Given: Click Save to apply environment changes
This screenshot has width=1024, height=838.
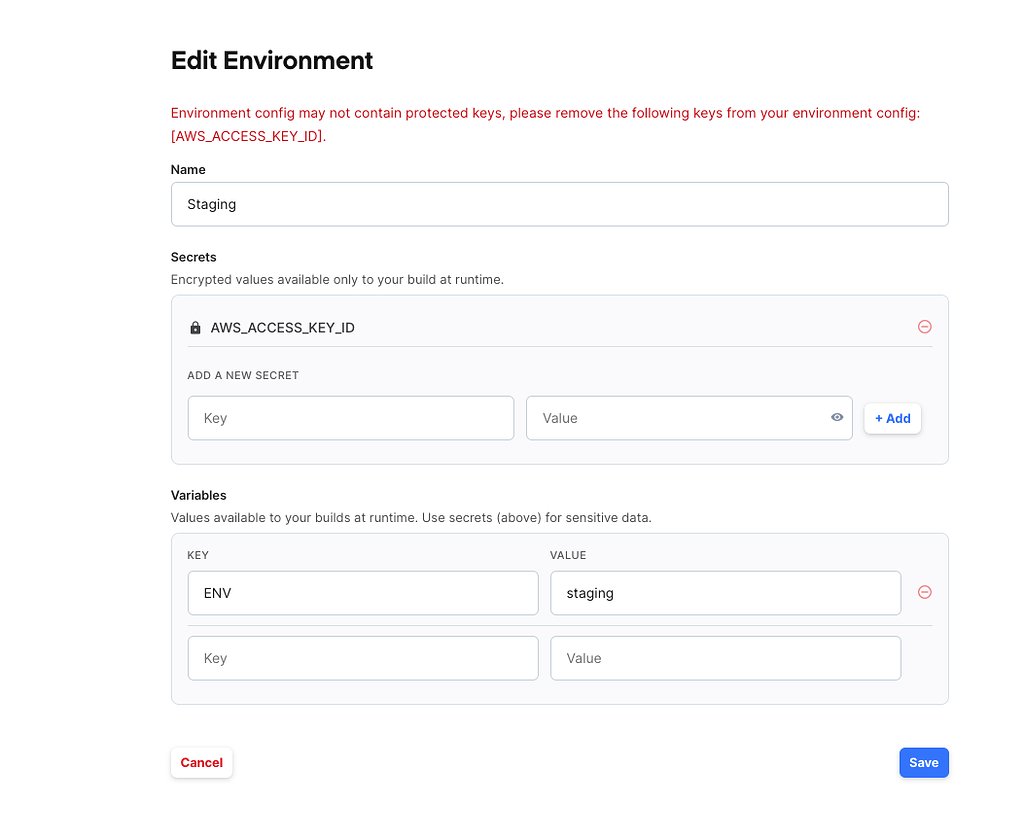Looking at the screenshot, I should pyautogui.click(x=923, y=762).
